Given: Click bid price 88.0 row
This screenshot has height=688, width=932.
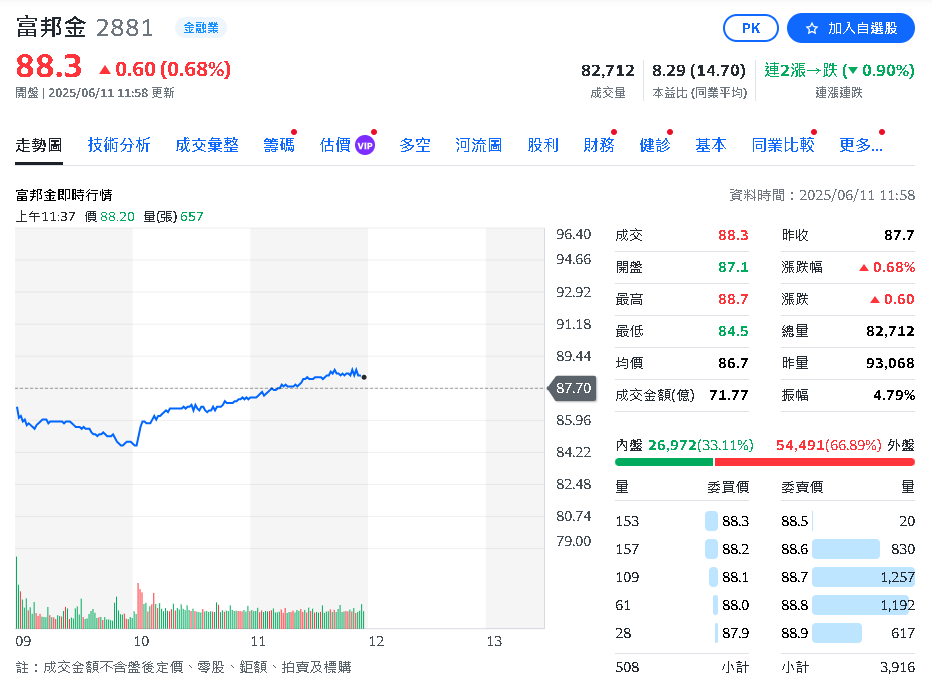Looking at the screenshot, I should (682, 605).
